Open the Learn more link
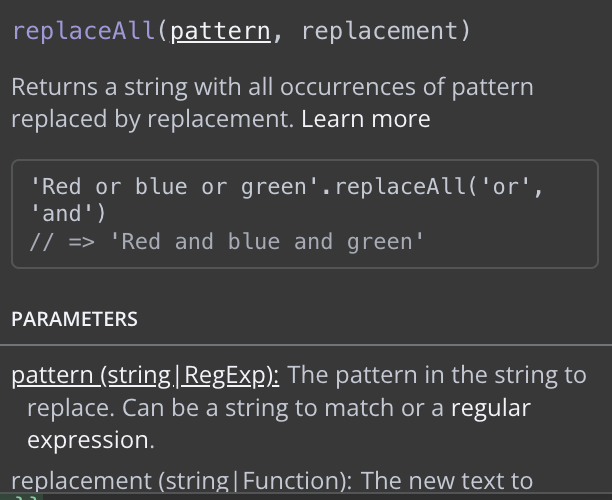612x500 pixels. click(366, 119)
